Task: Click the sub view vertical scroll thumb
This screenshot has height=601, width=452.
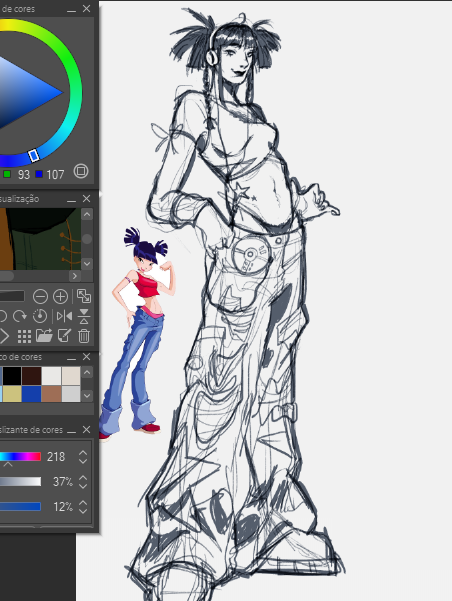Action: (x=87, y=239)
